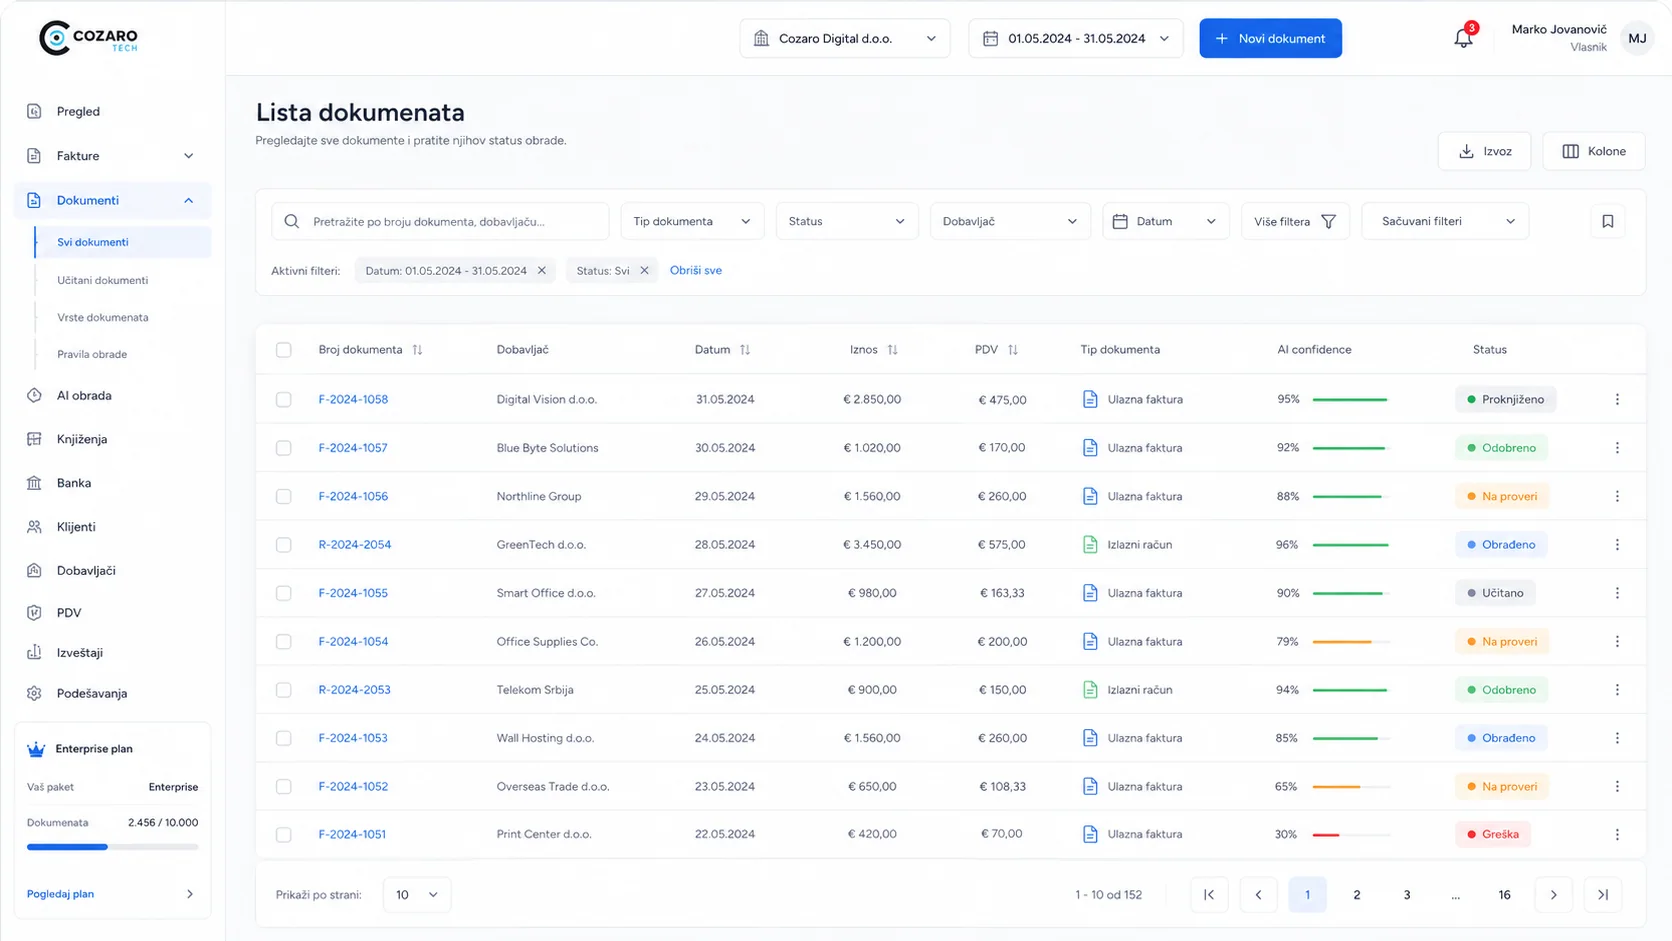This screenshot has height=941, width=1672.
Task: Click document icon in F-2024-1056 row
Action: [x=1090, y=496]
